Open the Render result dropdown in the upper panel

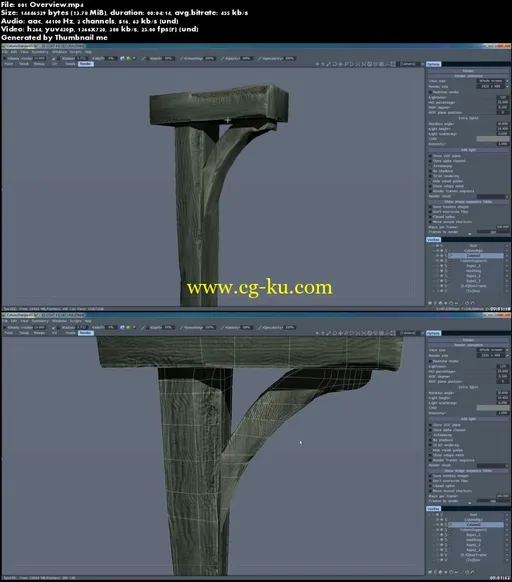pyautogui.click(x=492, y=196)
